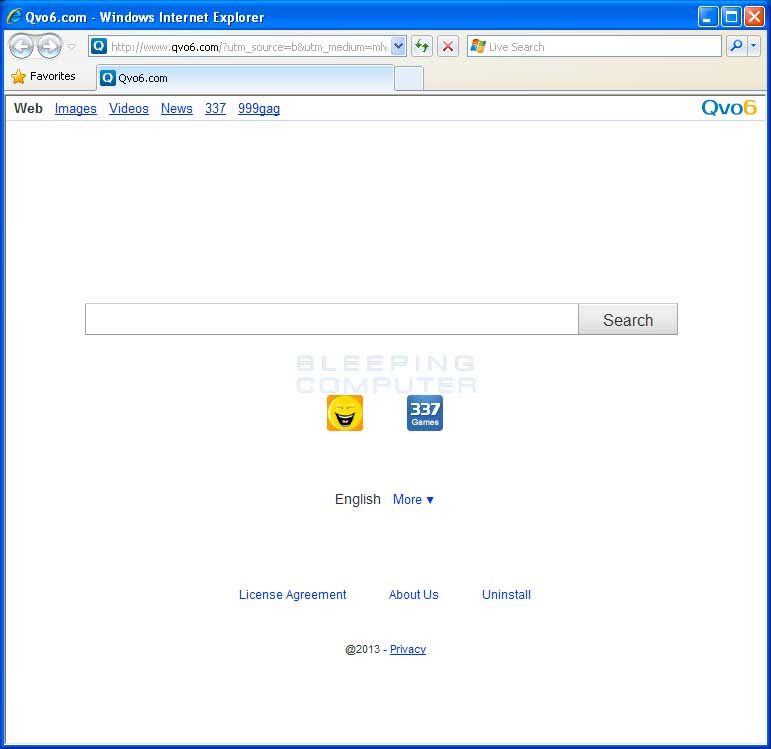Open a blank new tab
The image size is (771, 749).
click(x=408, y=78)
